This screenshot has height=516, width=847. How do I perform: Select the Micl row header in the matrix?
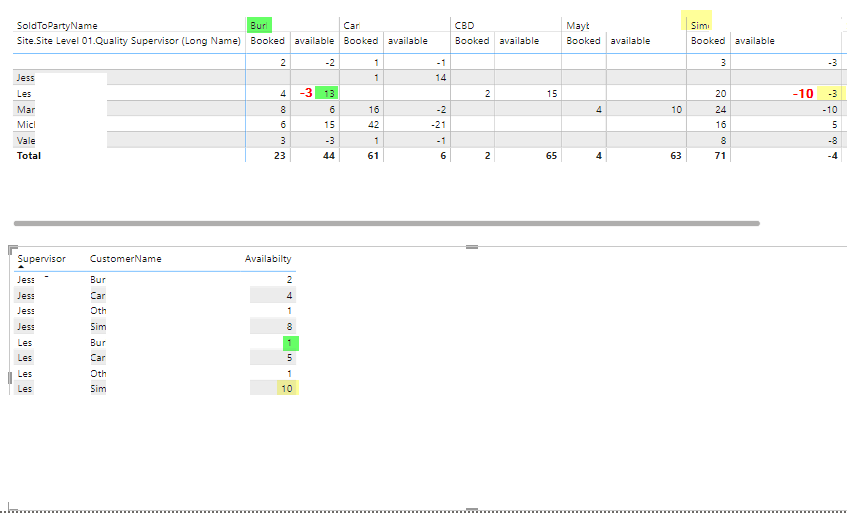coord(26,125)
